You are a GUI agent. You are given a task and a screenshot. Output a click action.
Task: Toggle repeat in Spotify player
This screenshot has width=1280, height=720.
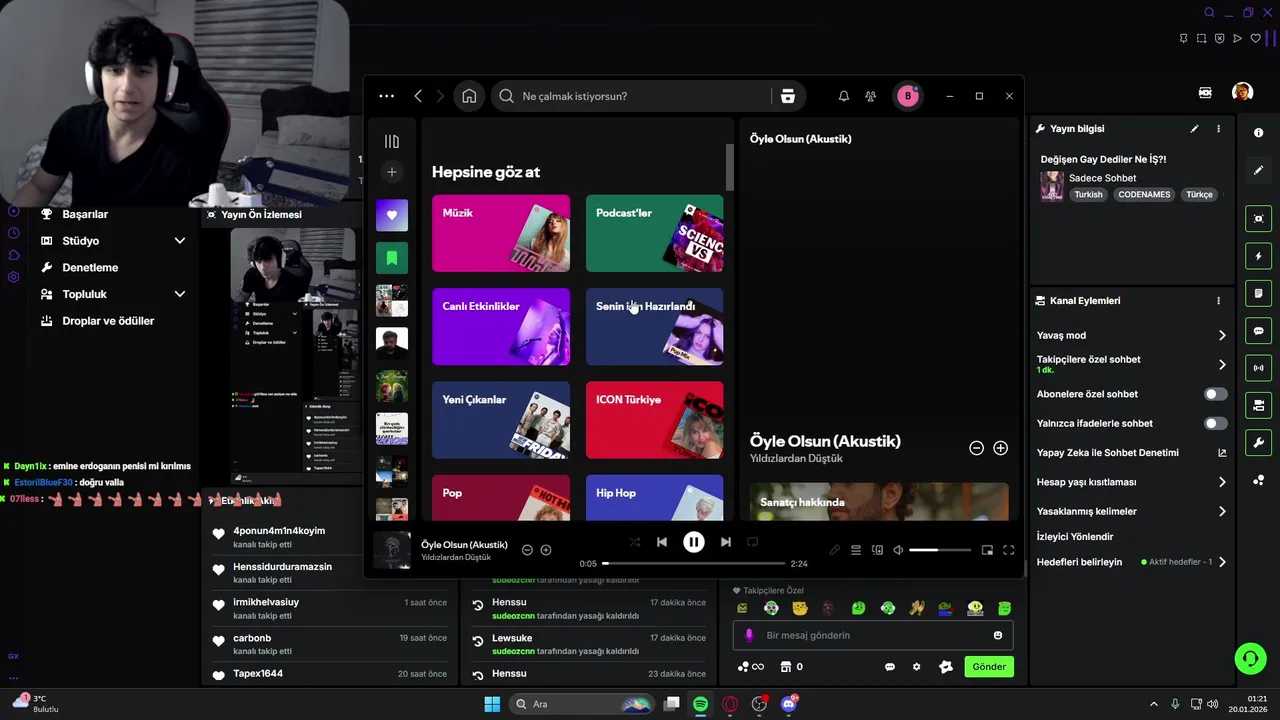pos(753,542)
